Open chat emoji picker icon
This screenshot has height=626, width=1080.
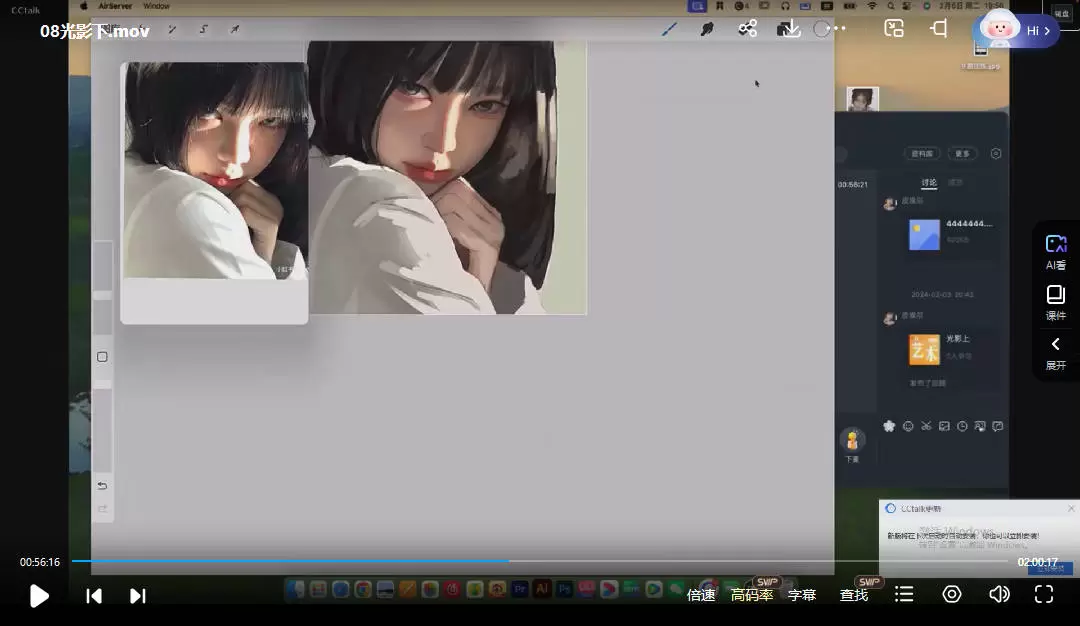(908, 426)
